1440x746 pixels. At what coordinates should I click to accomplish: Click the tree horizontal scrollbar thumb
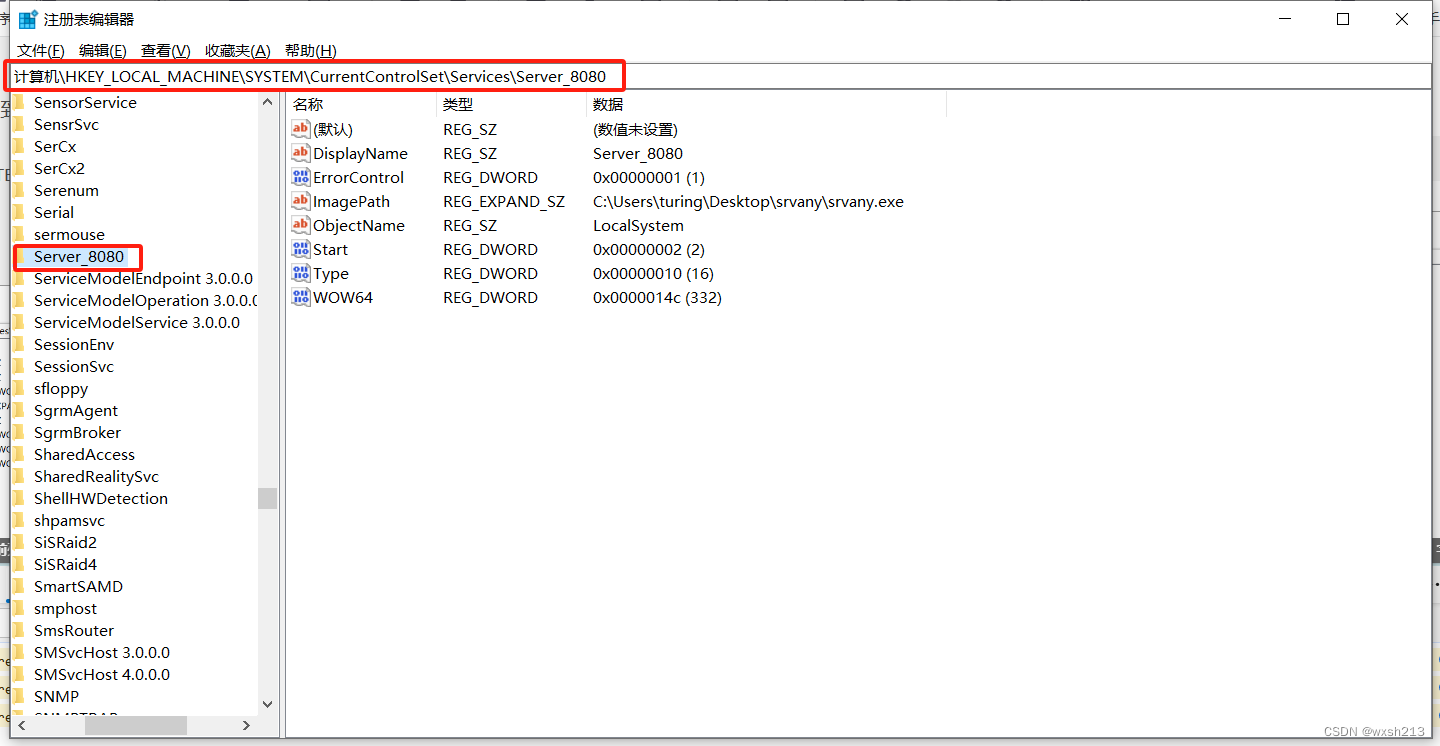coord(135,726)
